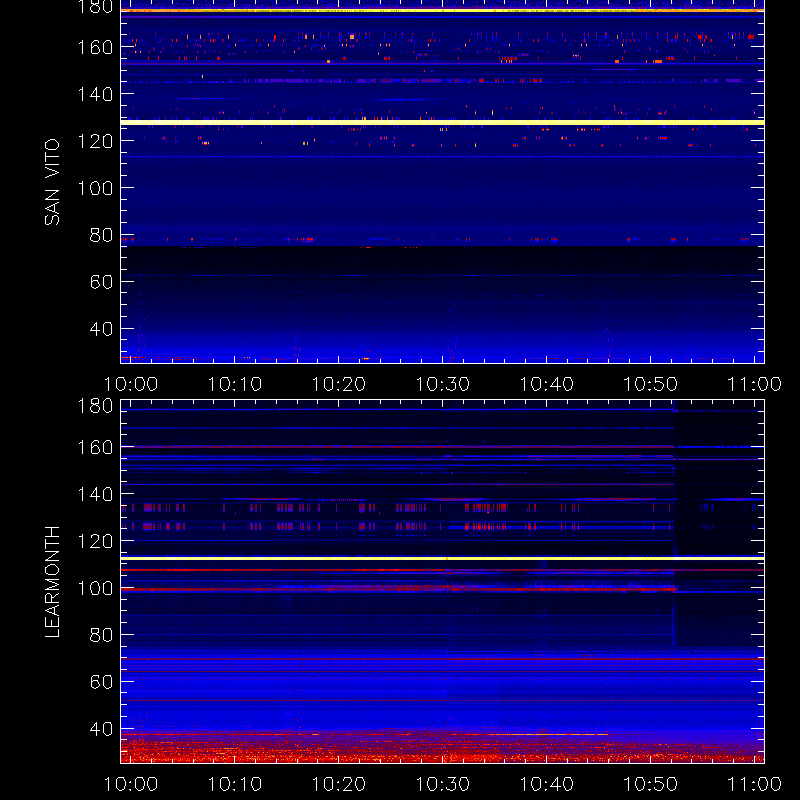Viewport: 800px width, 800px height.
Task: Click the bright yellow band near 127 in San Vito
Action: pyautogui.click(x=442, y=122)
